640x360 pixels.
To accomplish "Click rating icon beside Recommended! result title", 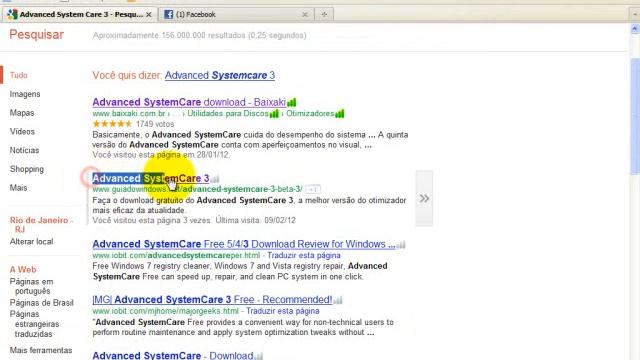I will coord(338,300).
